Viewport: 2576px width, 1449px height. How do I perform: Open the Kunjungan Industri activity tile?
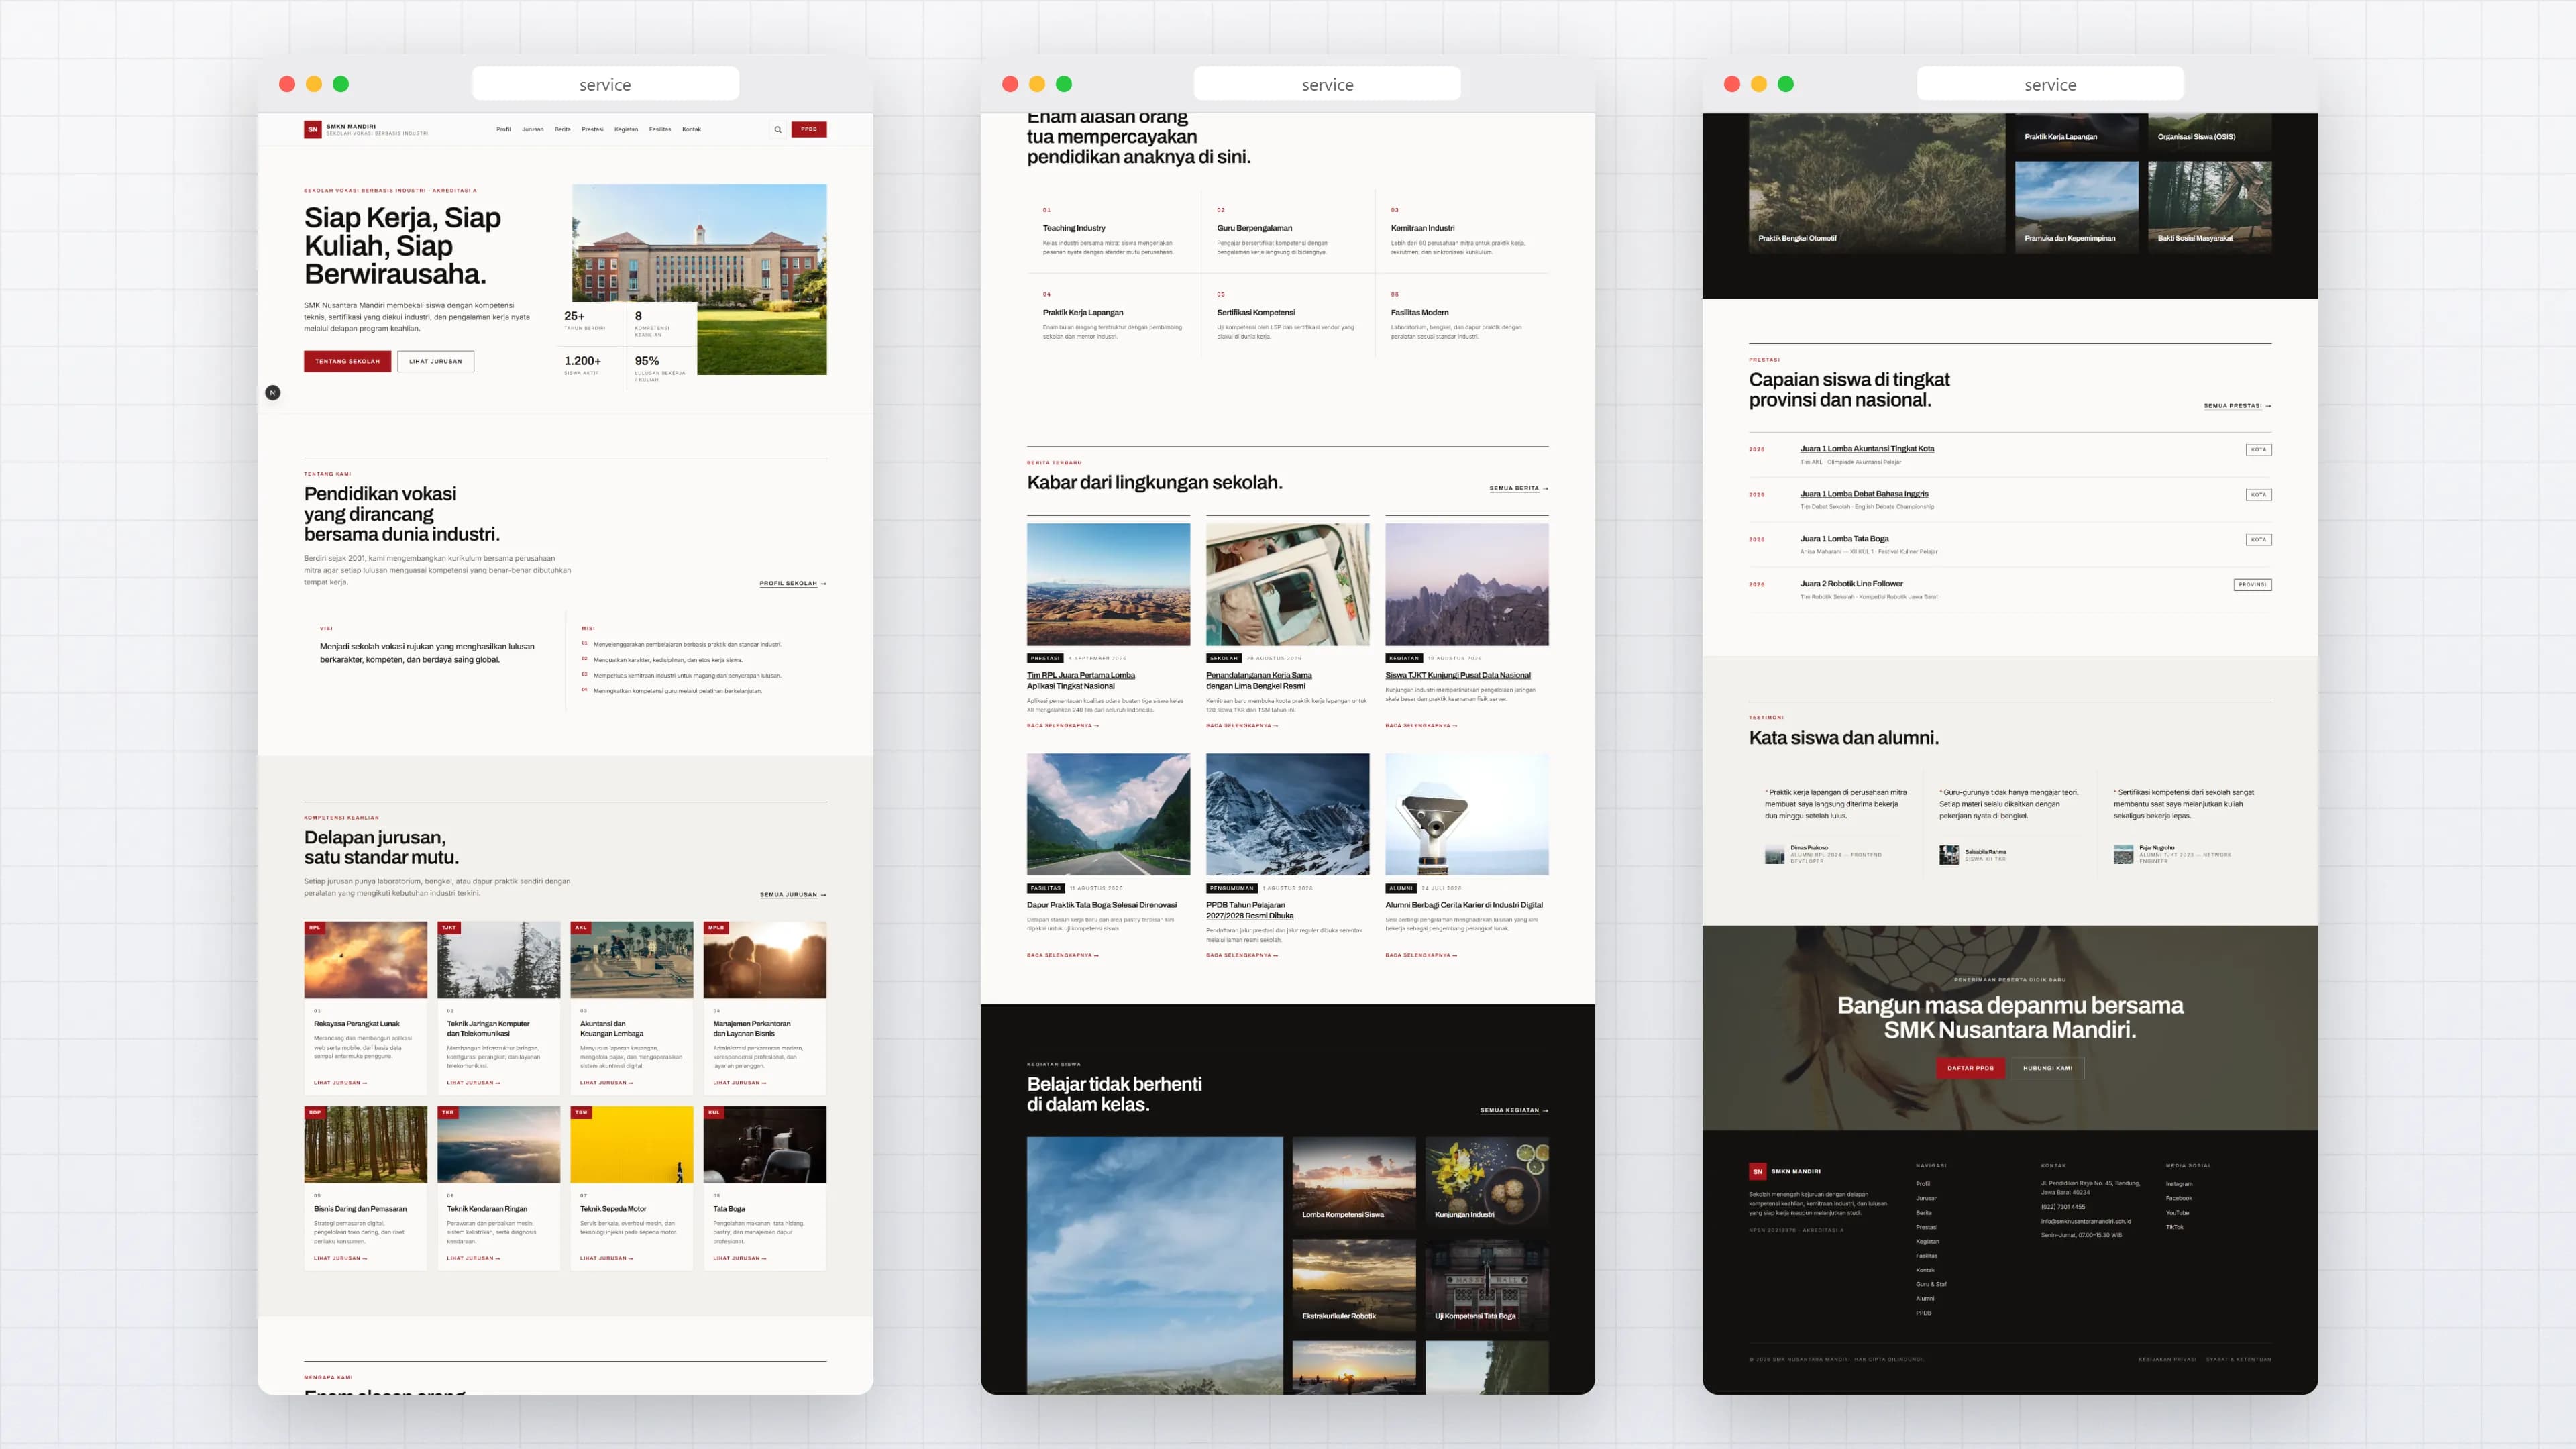[1487, 1182]
